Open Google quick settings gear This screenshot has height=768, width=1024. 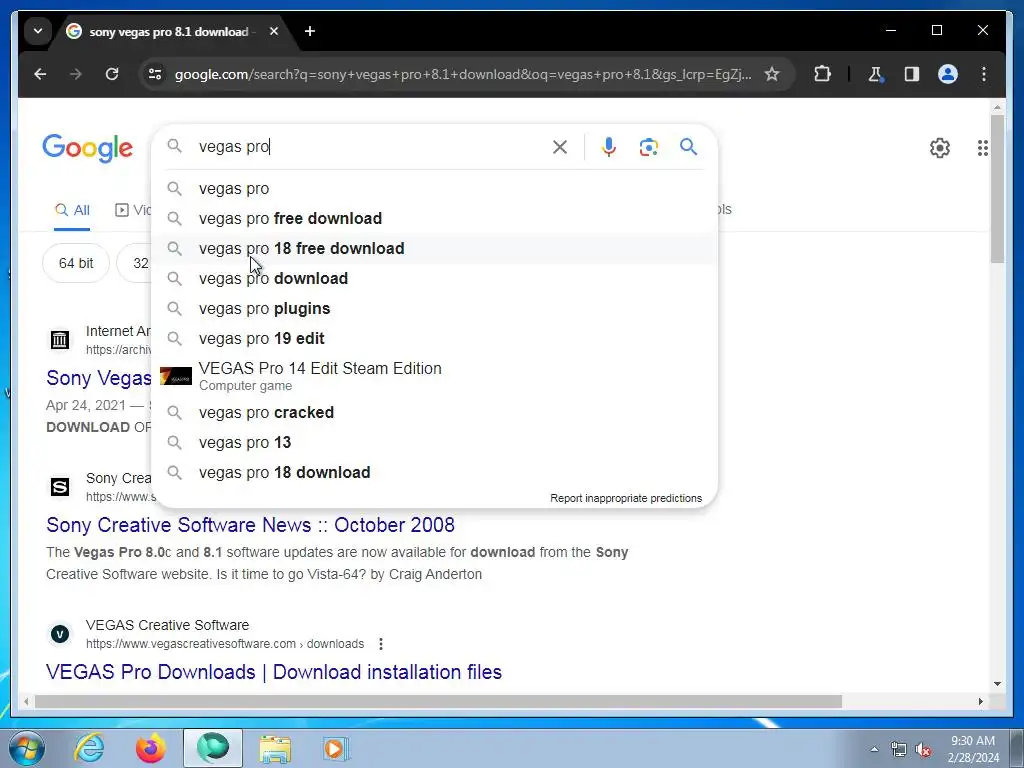940,148
